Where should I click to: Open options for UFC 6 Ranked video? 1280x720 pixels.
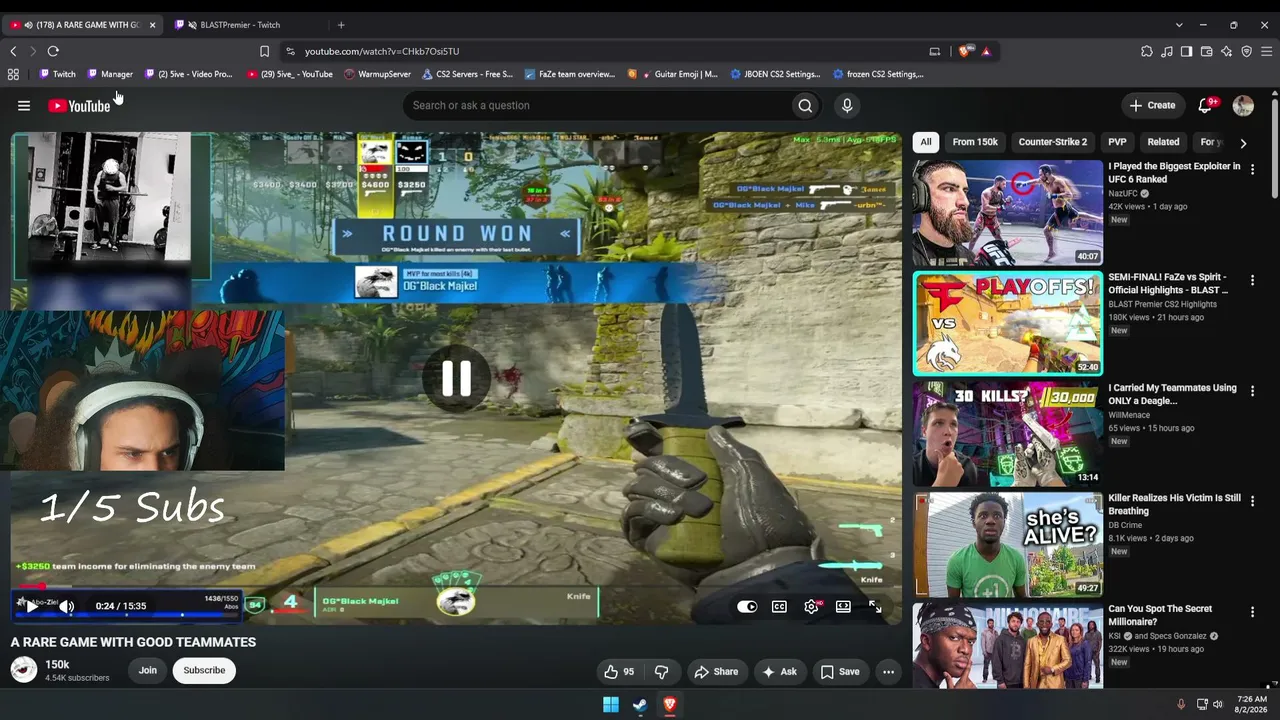tap(1252, 170)
